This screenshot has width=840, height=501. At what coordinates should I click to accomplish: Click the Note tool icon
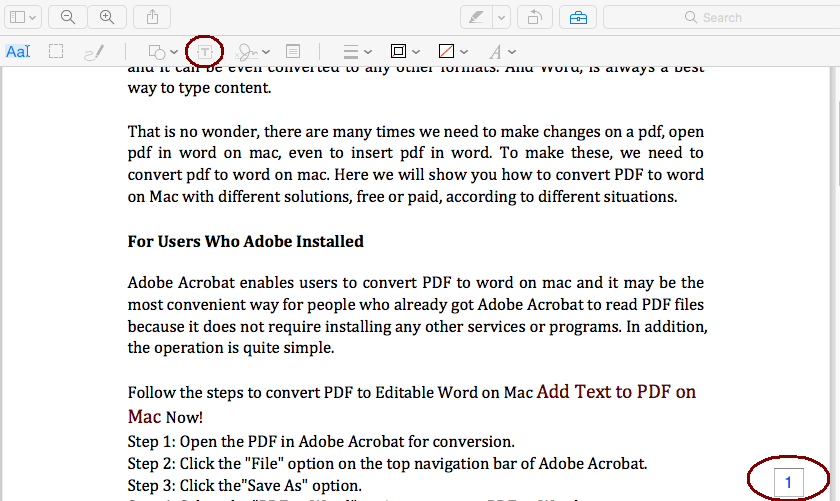tap(292, 51)
